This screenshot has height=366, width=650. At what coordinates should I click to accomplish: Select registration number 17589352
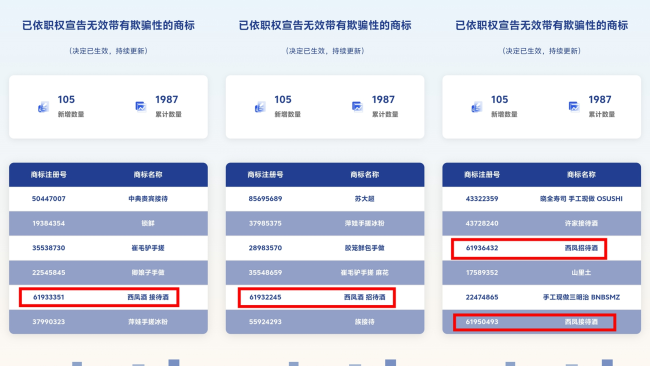[x=482, y=273]
